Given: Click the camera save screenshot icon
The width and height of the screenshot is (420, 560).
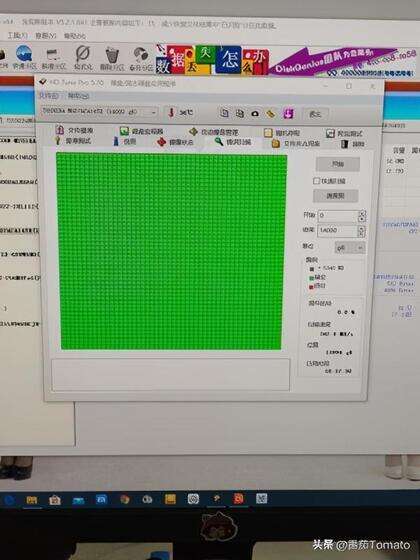Looking at the screenshot, I should (x=255, y=114).
